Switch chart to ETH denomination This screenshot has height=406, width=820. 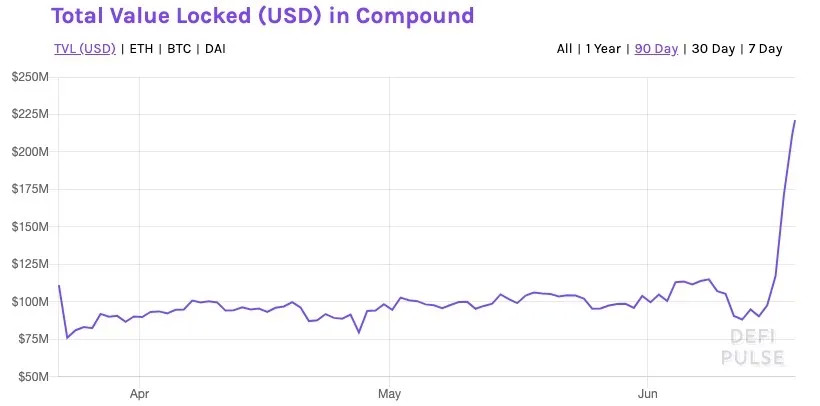(141, 49)
